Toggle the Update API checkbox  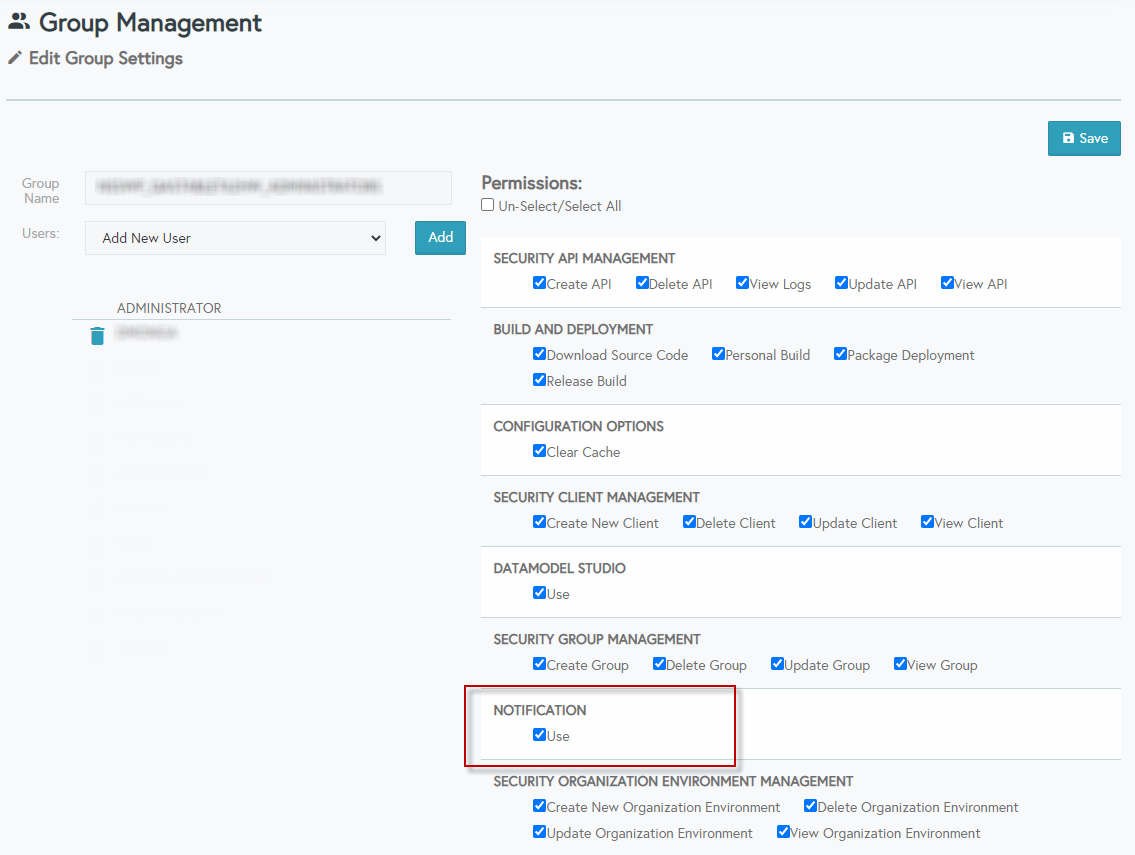pyautogui.click(x=841, y=282)
